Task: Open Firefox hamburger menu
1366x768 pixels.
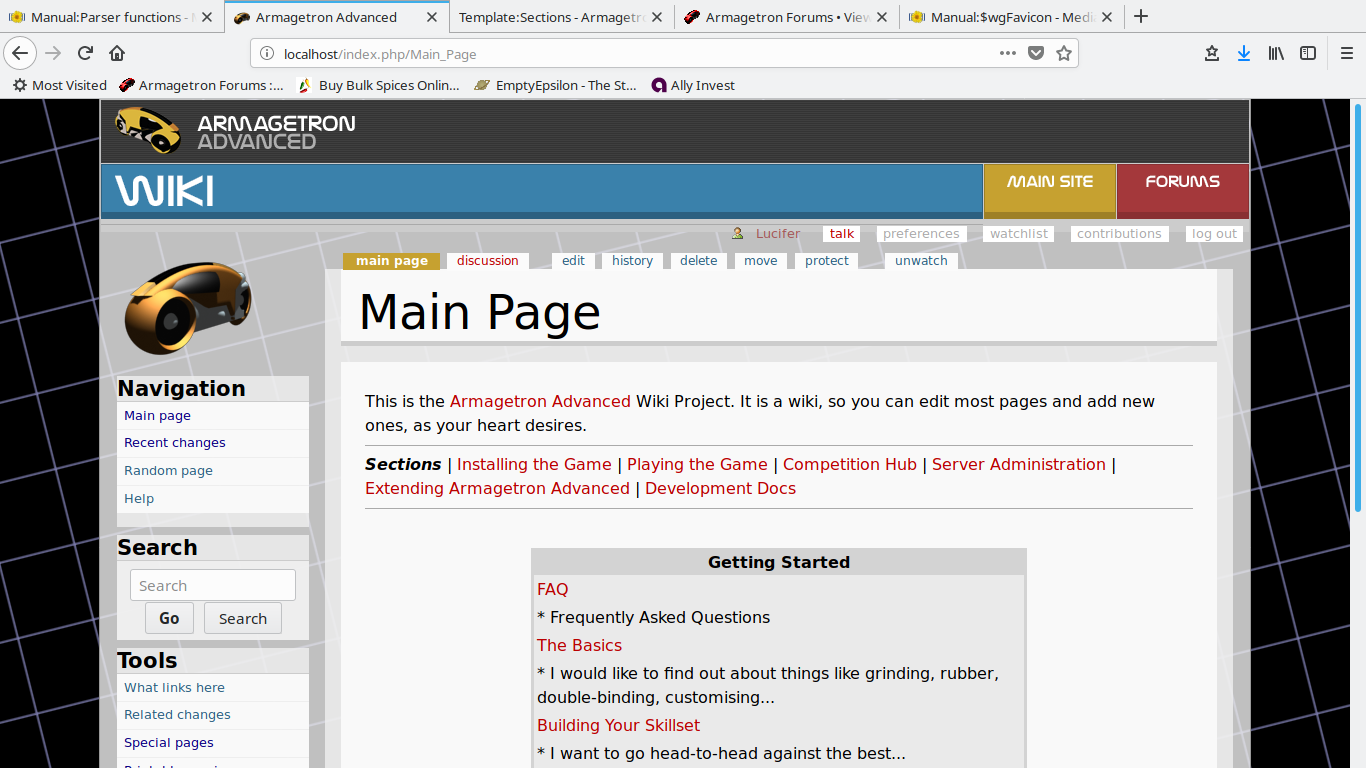Action: [x=1346, y=54]
